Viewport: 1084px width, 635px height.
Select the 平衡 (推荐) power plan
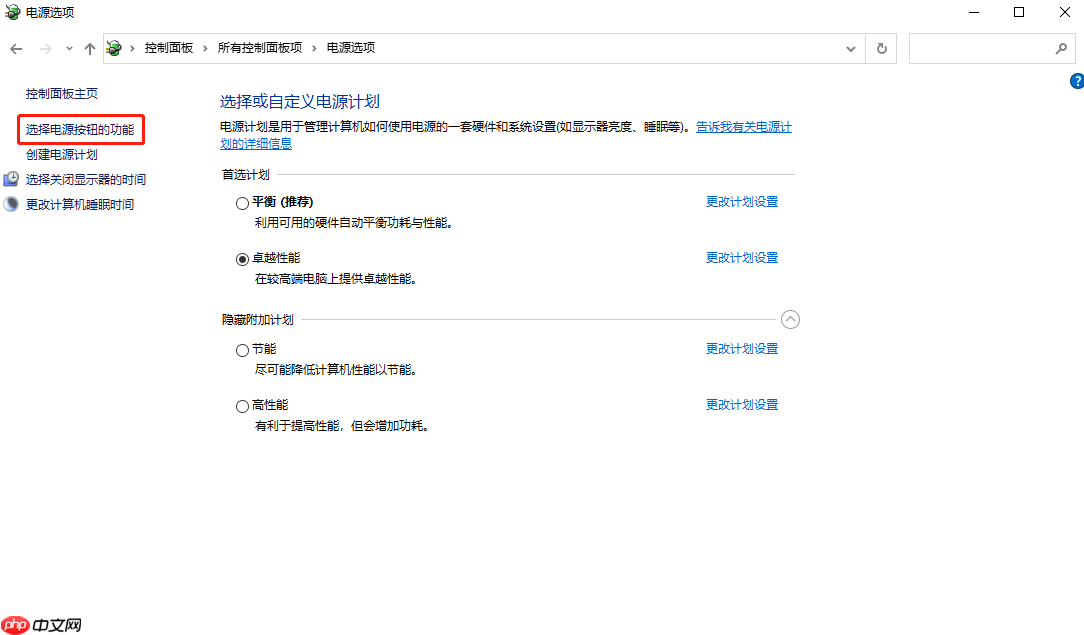coord(242,202)
